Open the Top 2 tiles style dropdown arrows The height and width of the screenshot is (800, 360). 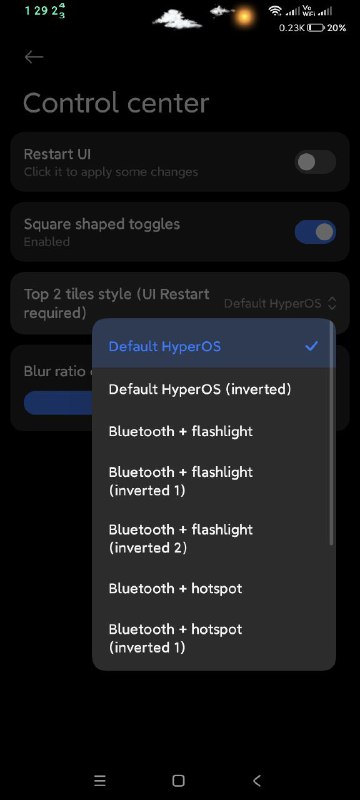(x=332, y=304)
